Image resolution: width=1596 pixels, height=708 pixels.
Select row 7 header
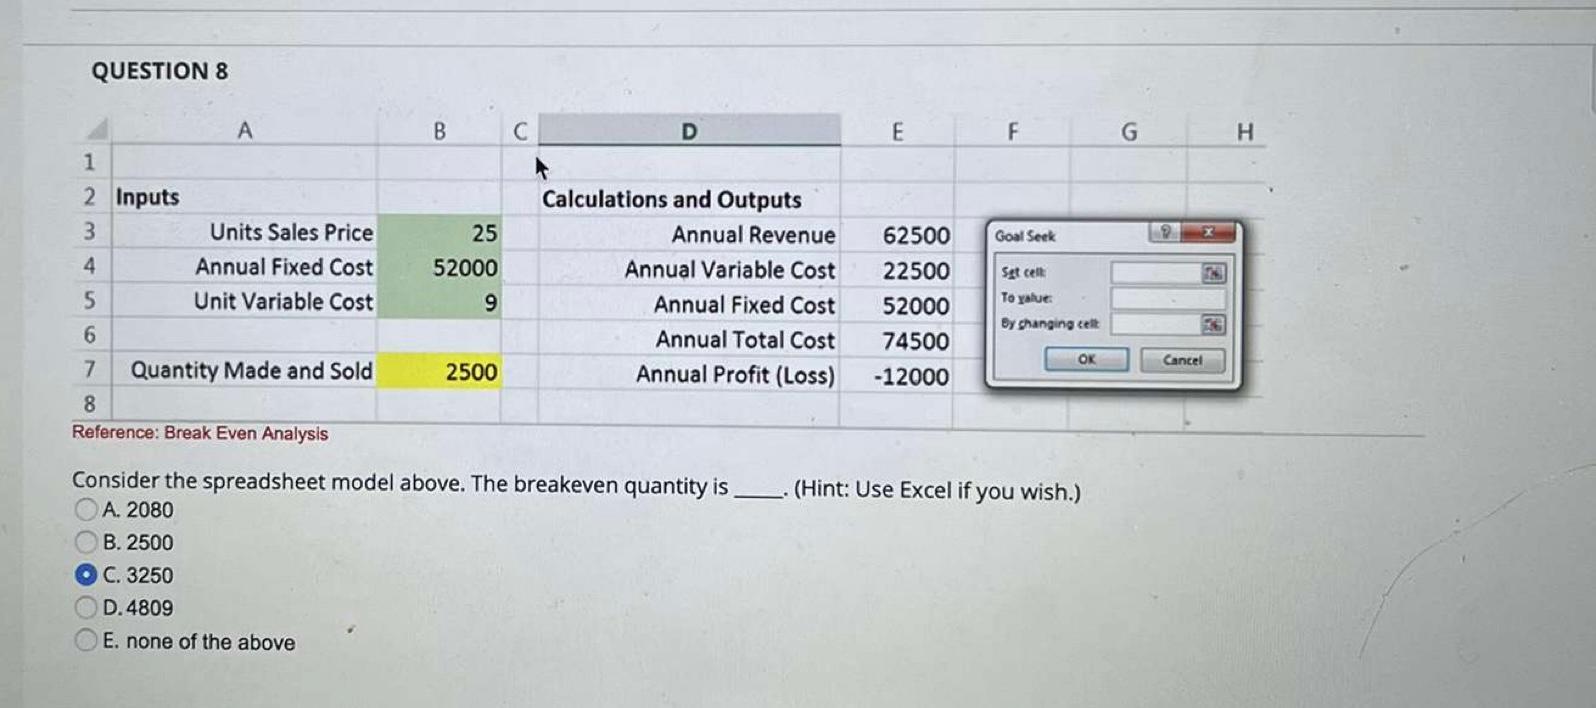tap(89, 370)
